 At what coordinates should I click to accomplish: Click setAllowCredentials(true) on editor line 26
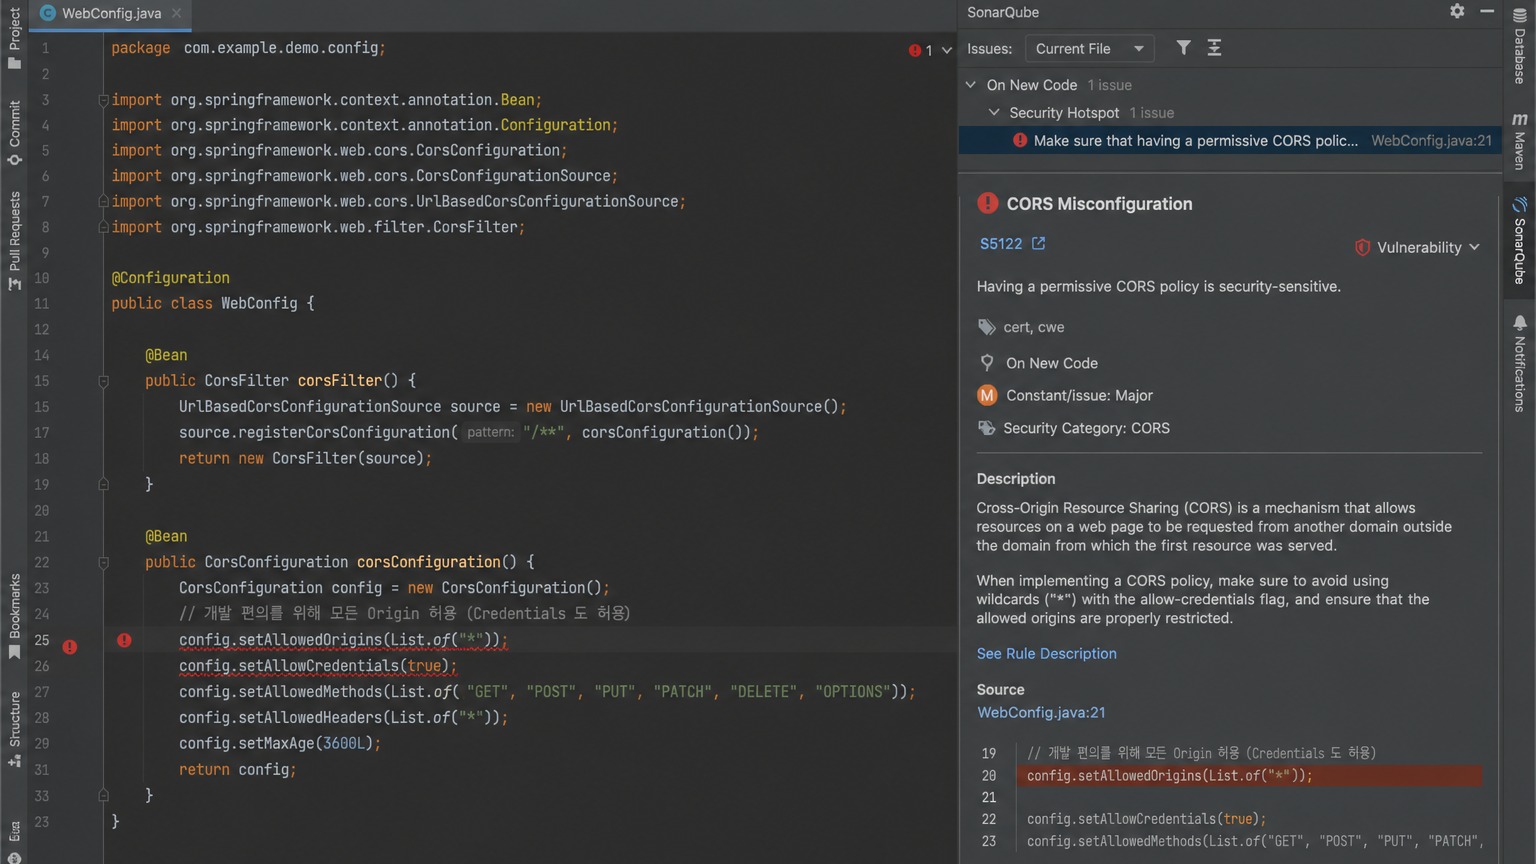(x=318, y=666)
